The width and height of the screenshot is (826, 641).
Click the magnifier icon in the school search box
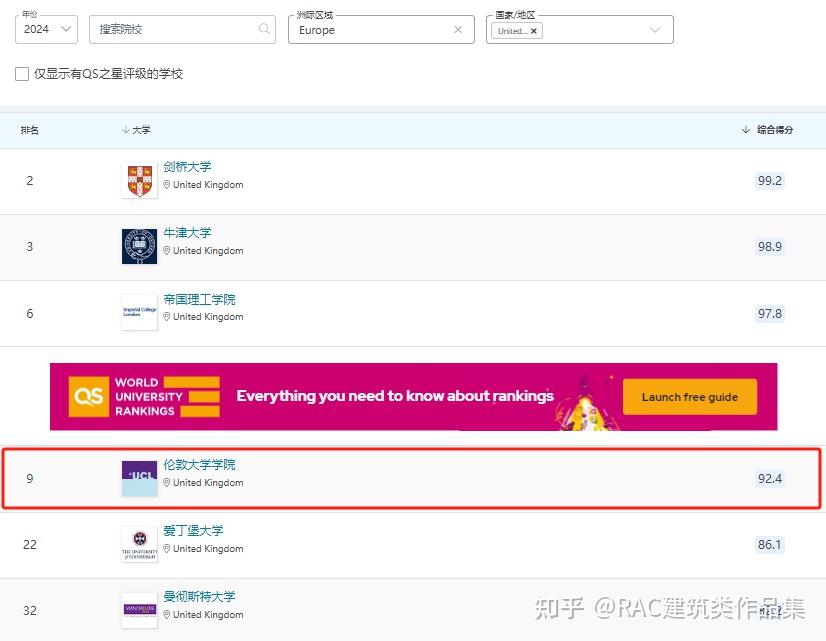(x=262, y=30)
